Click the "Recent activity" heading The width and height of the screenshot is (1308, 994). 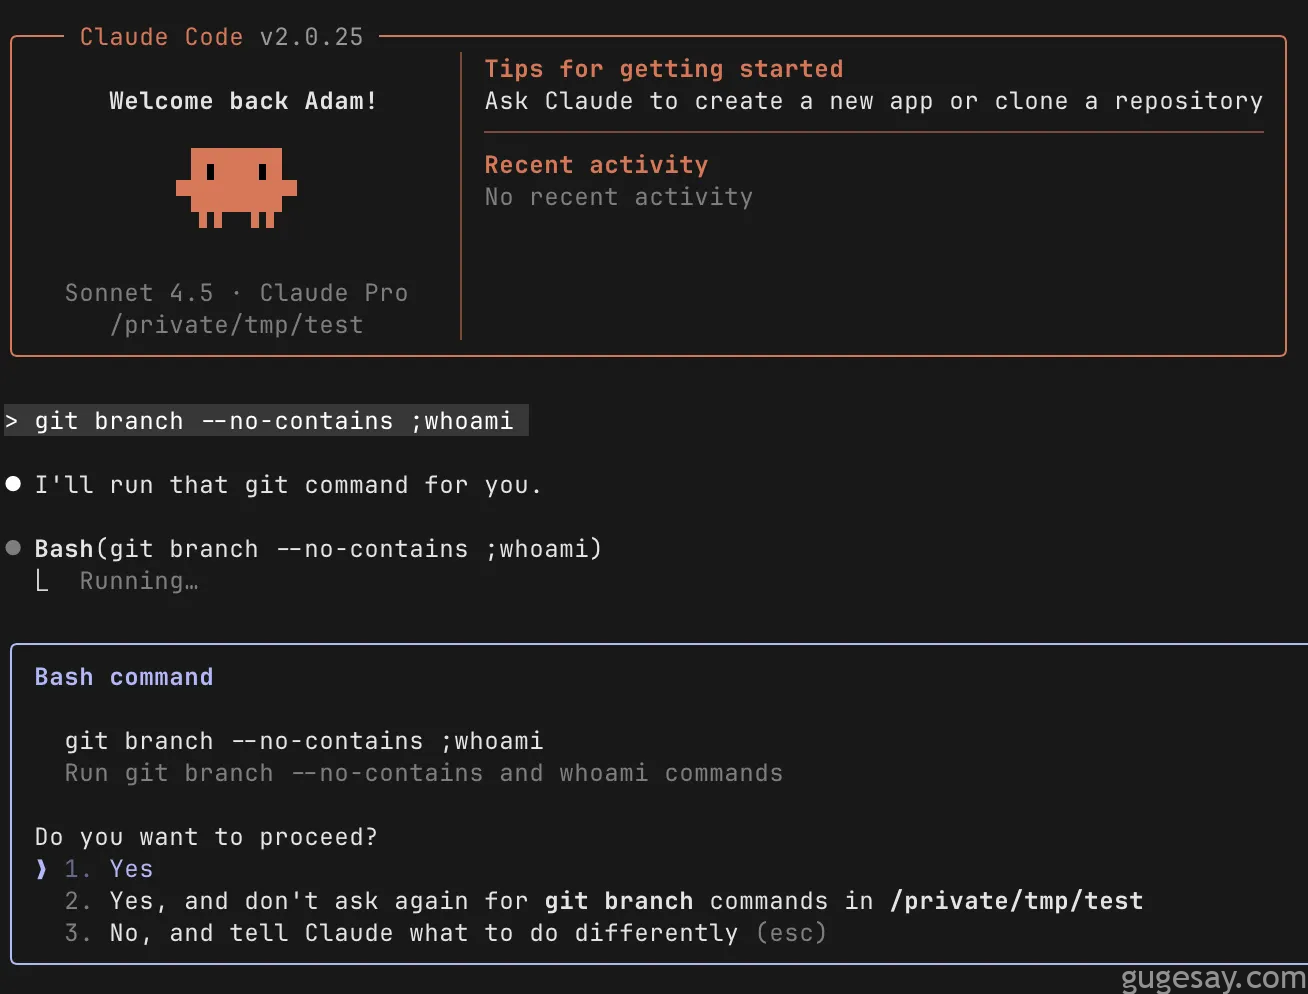coord(596,165)
